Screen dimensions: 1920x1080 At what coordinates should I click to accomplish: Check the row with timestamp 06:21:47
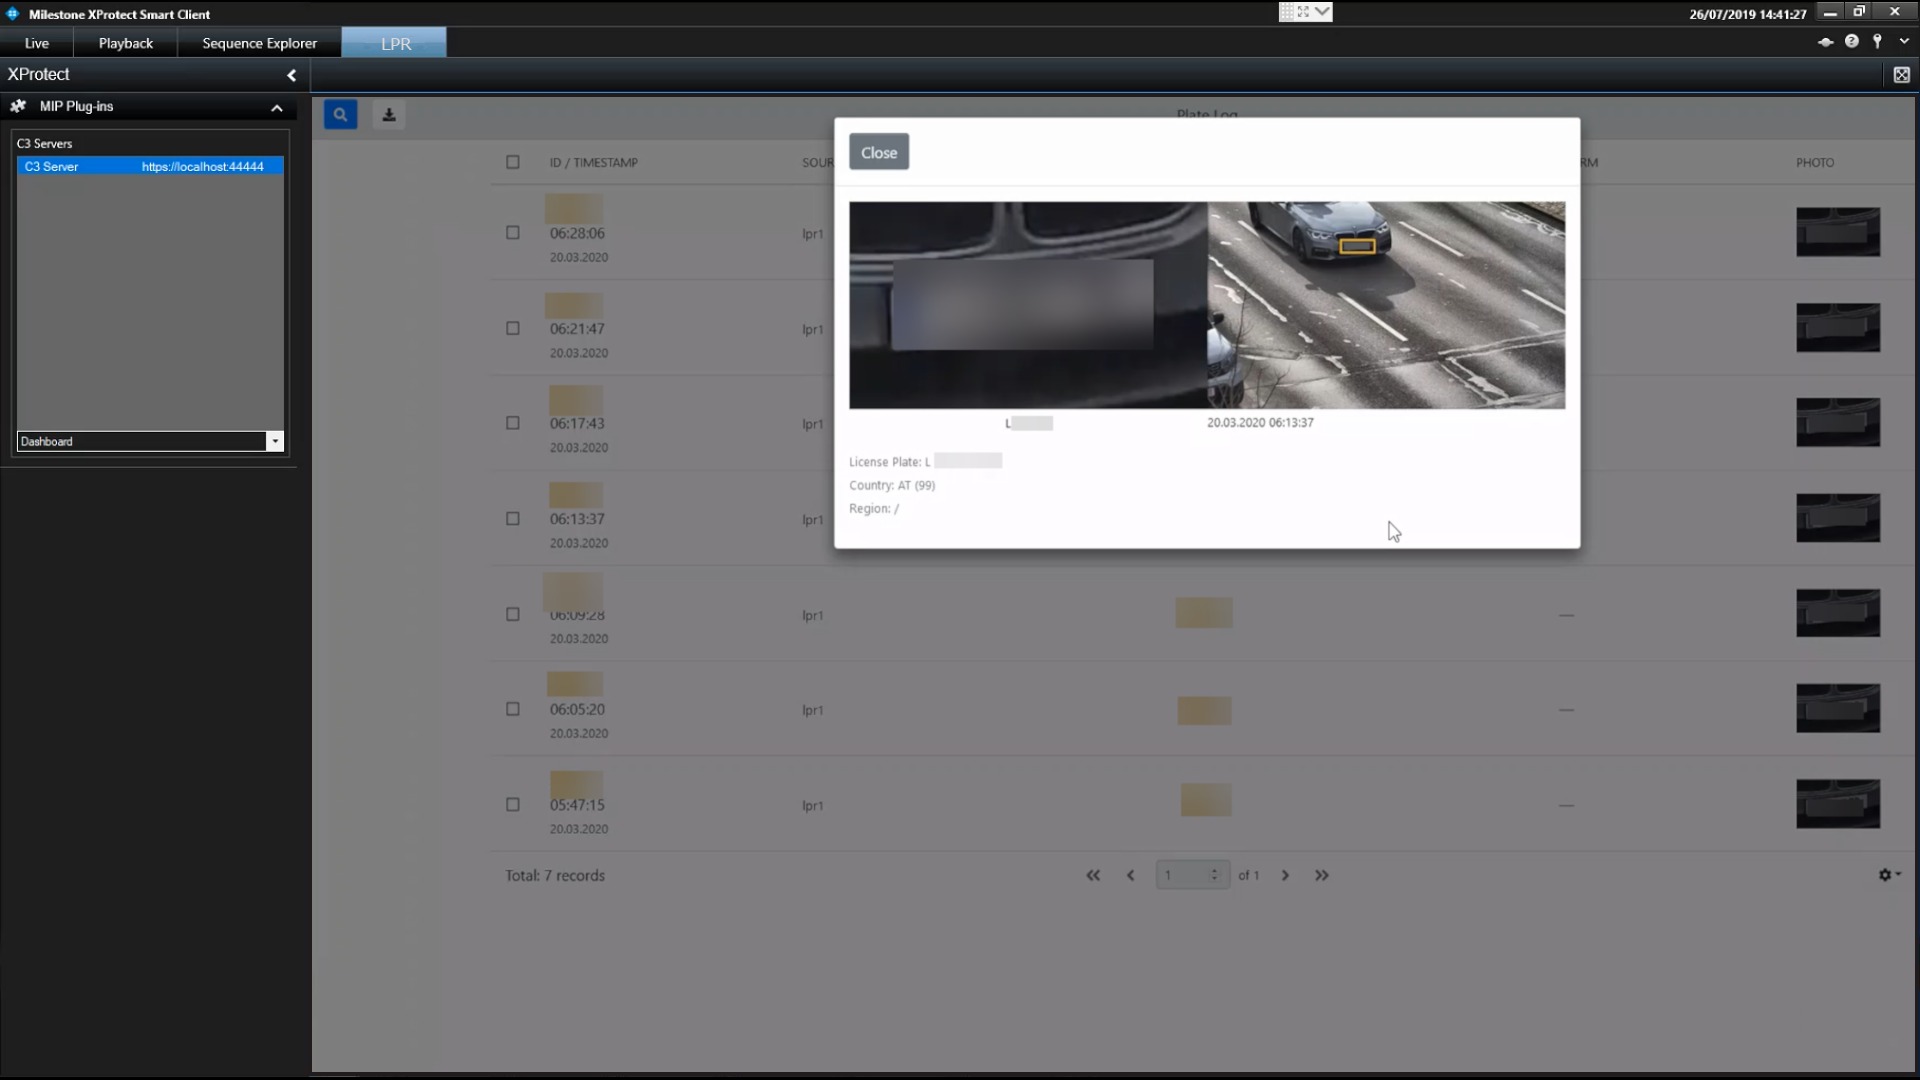(513, 328)
